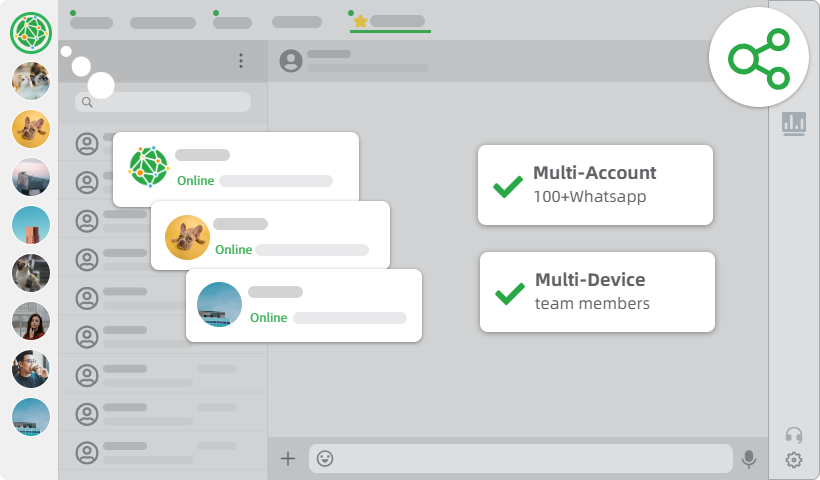Click the search field in contact list

[163, 102]
